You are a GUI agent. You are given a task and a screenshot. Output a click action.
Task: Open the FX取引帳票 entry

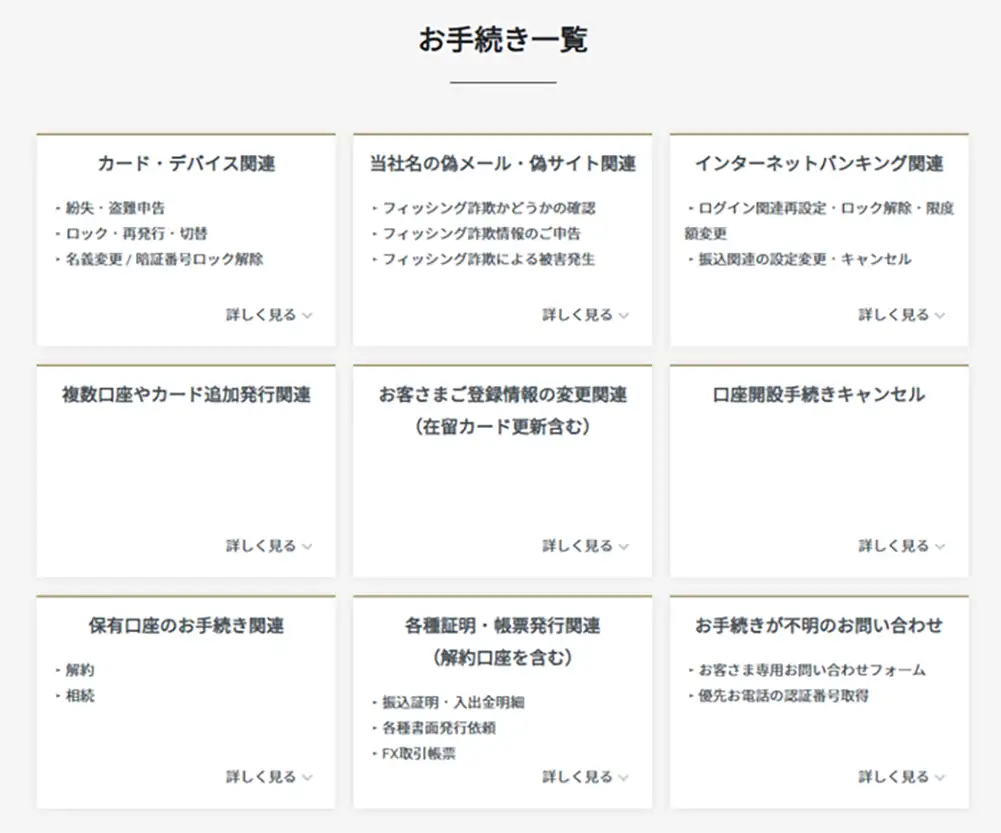tap(418, 754)
